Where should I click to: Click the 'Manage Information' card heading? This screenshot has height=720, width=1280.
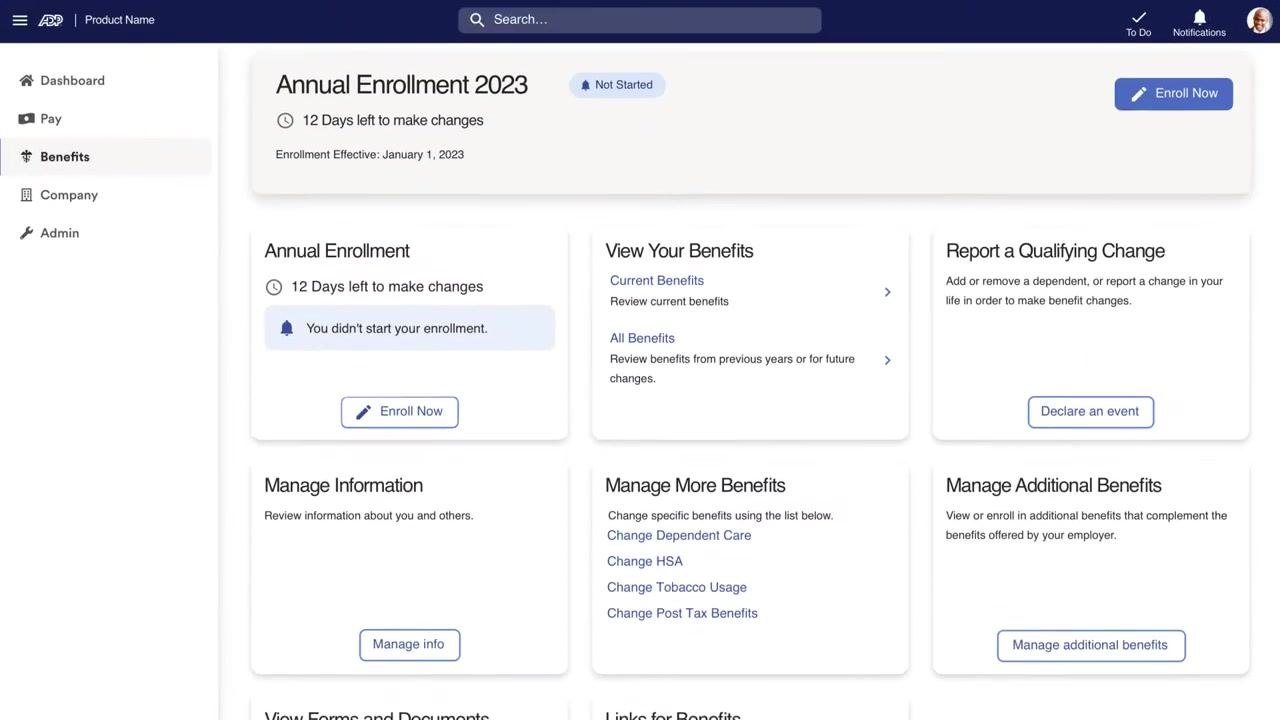tap(344, 486)
